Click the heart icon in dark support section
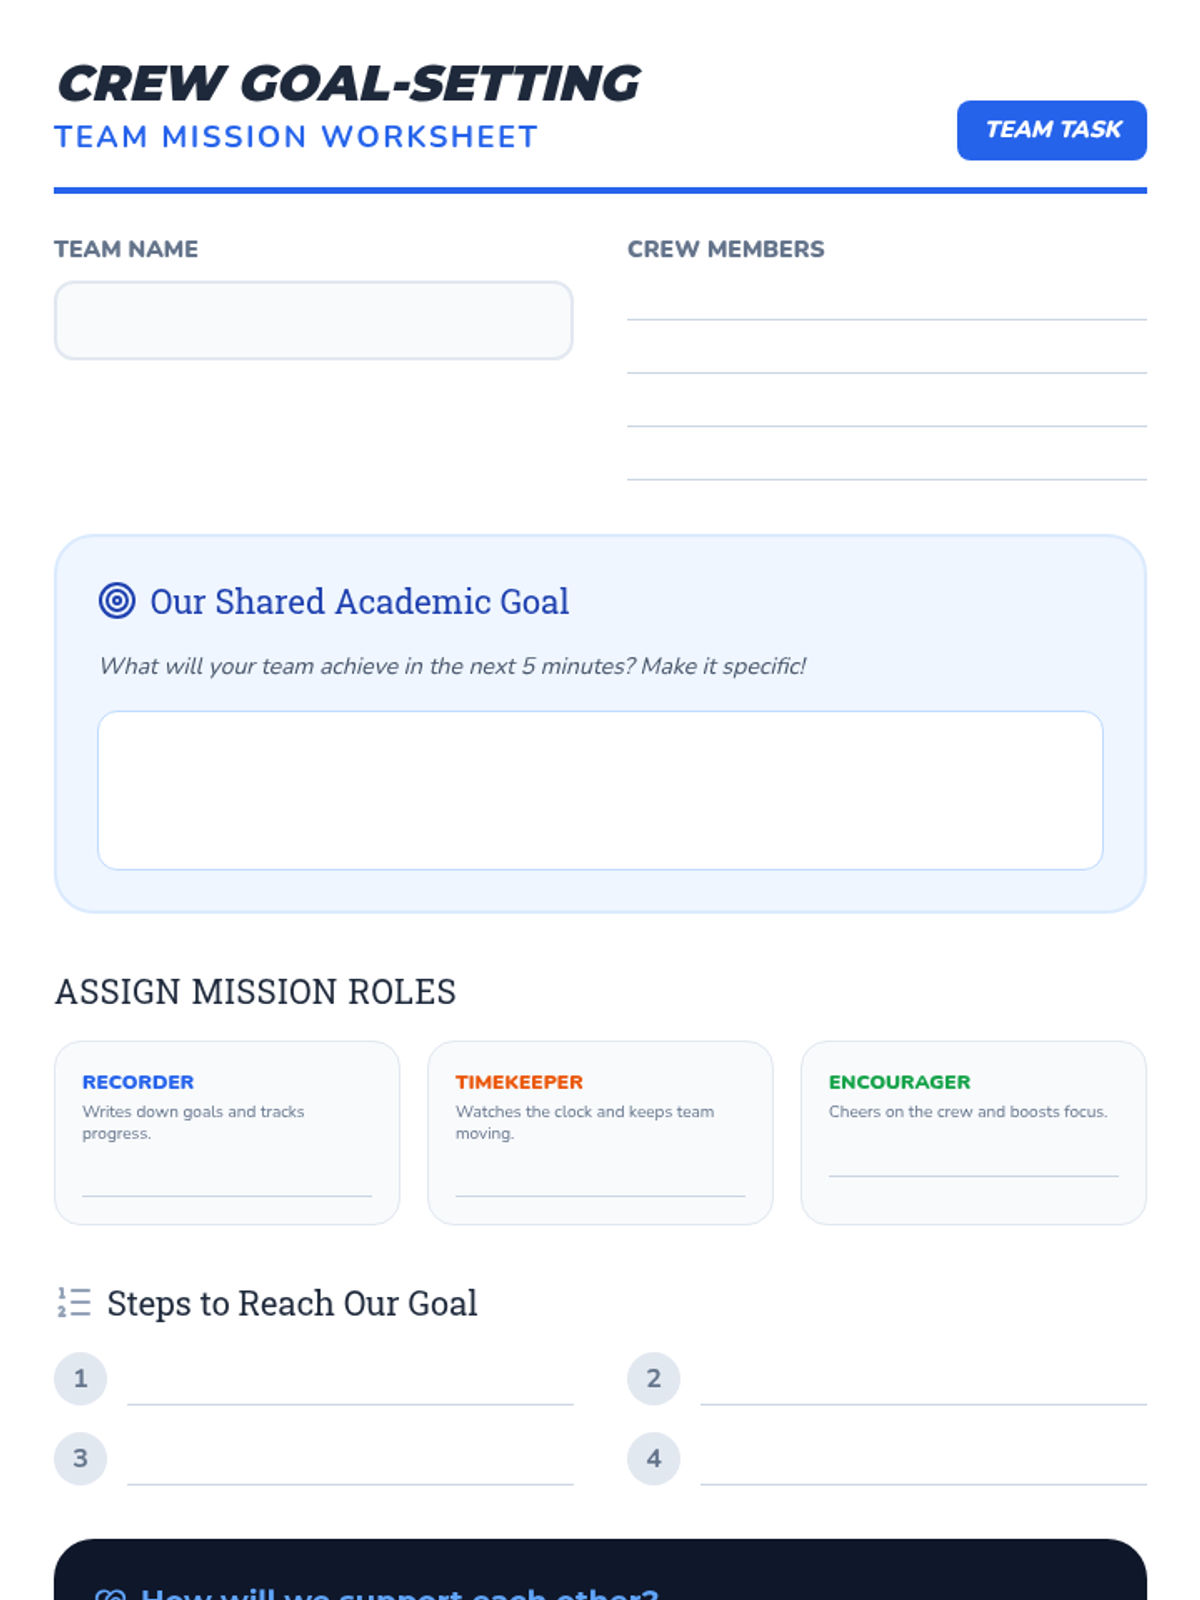This screenshot has width=1200, height=1600. pos(111,1594)
